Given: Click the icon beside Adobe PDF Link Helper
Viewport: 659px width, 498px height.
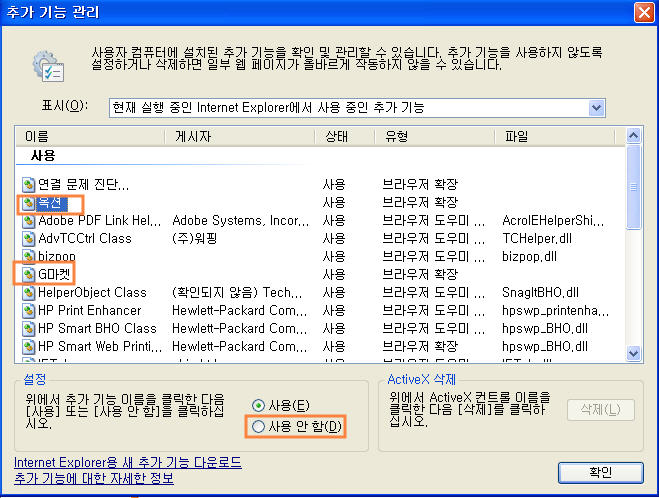Looking at the screenshot, I should point(28,221).
